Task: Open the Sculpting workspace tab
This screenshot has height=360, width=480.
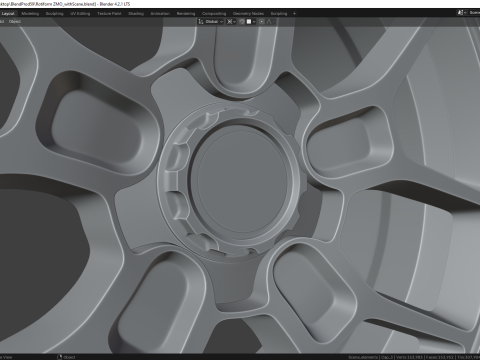Action: pos(54,13)
